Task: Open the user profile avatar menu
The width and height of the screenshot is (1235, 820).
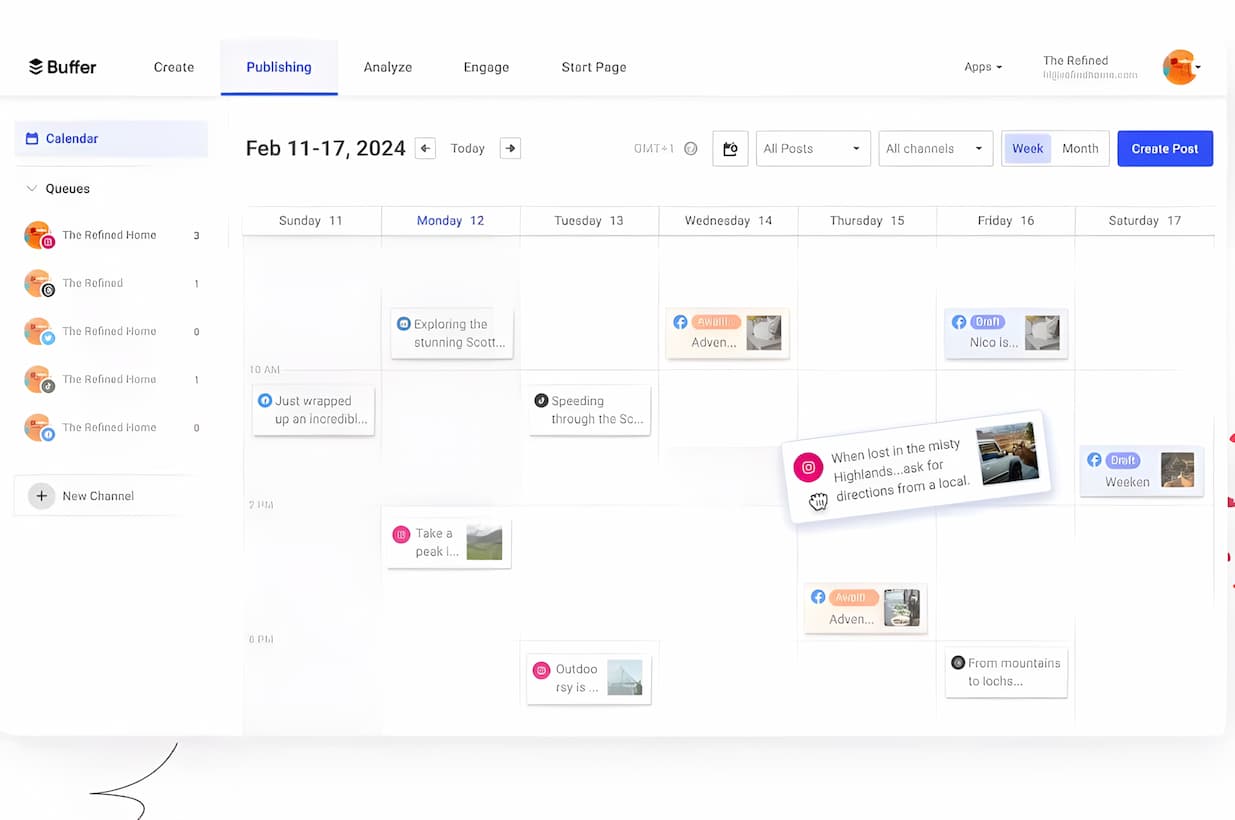Action: (1180, 67)
